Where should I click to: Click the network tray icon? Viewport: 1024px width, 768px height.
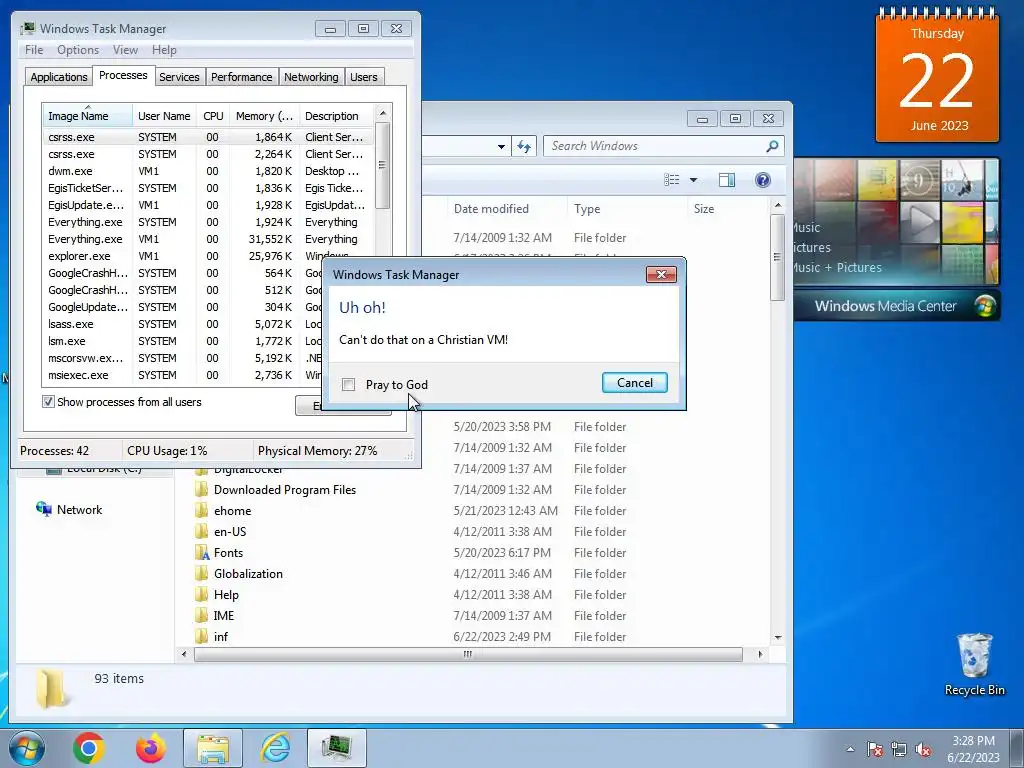click(899, 749)
